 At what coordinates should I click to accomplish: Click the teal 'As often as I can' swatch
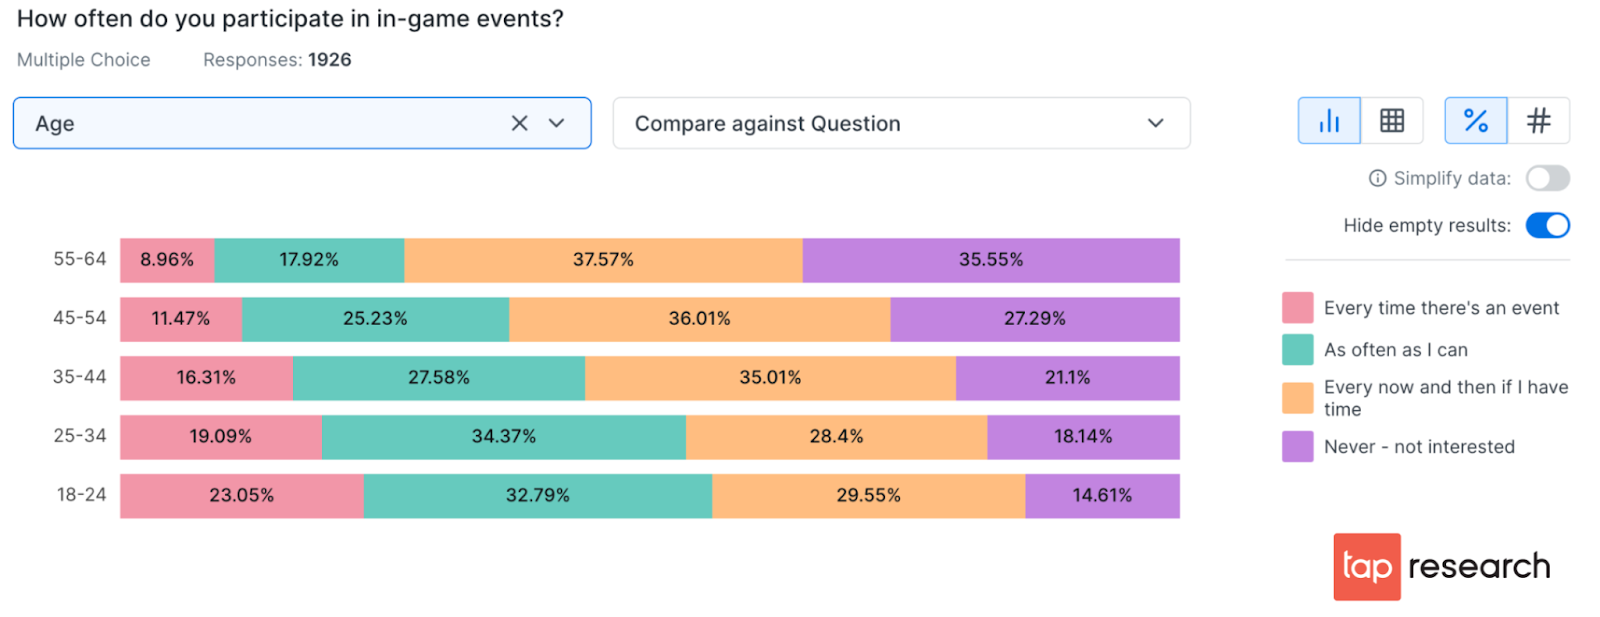(1297, 350)
